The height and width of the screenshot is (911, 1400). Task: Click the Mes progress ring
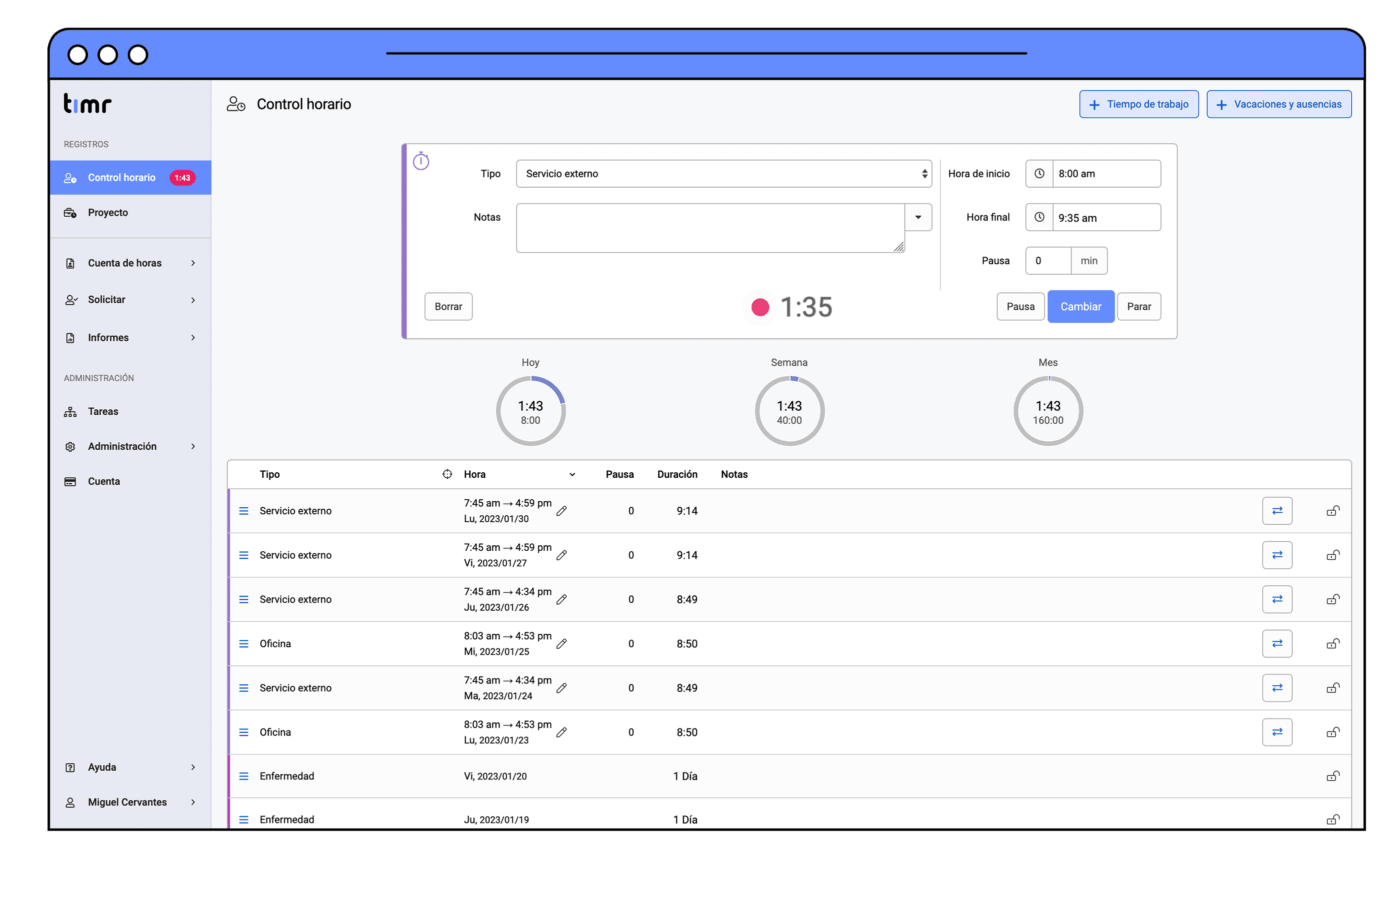[x=1048, y=411]
